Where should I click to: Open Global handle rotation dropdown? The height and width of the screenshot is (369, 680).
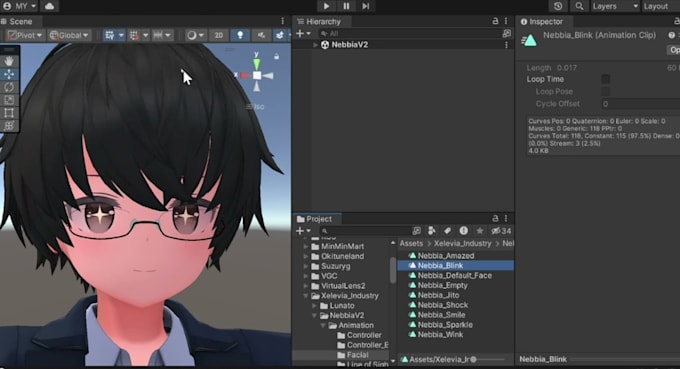pyautogui.click(x=69, y=35)
